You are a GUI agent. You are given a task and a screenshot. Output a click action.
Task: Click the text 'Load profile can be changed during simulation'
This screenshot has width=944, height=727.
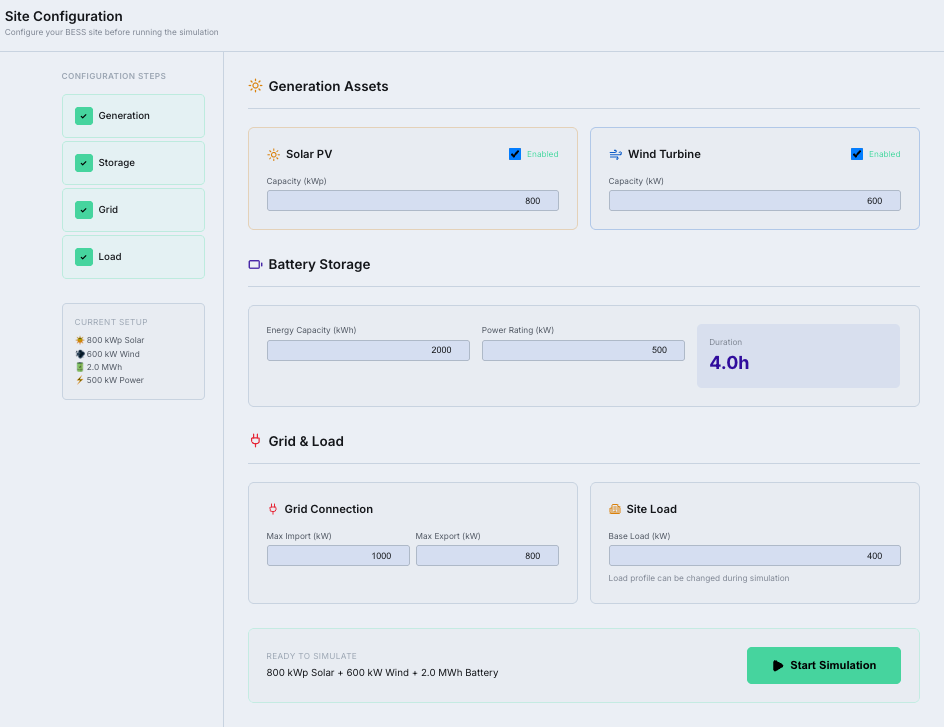698,578
